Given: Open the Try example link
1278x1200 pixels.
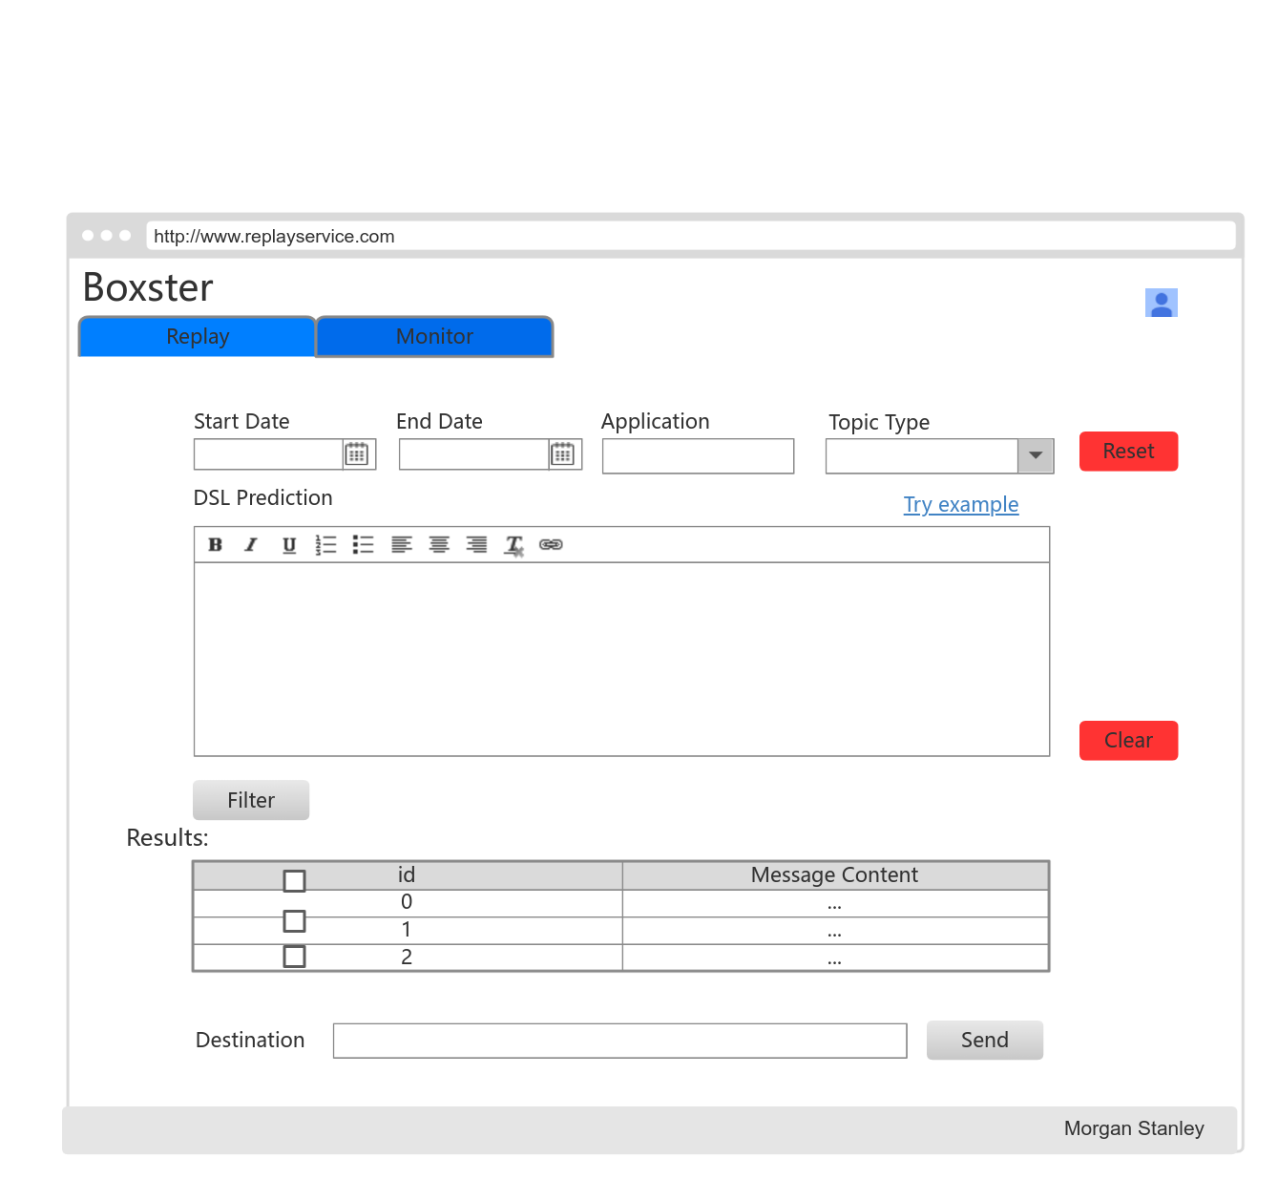Looking at the screenshot, I should 960,505.
